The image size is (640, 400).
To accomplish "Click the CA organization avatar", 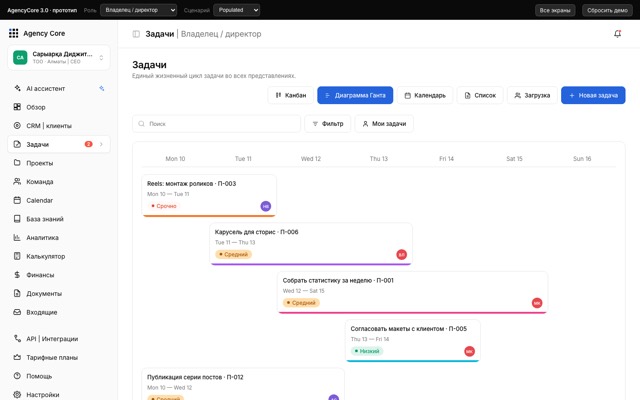I will point(20,58).
